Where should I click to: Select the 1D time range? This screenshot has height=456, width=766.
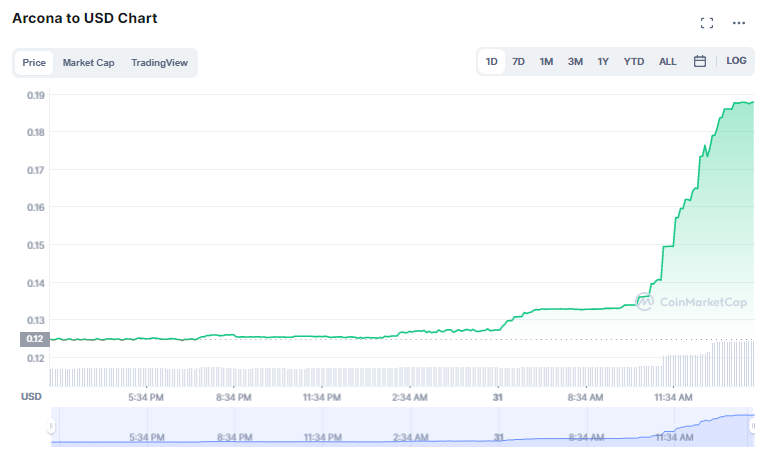pos(491,62)
